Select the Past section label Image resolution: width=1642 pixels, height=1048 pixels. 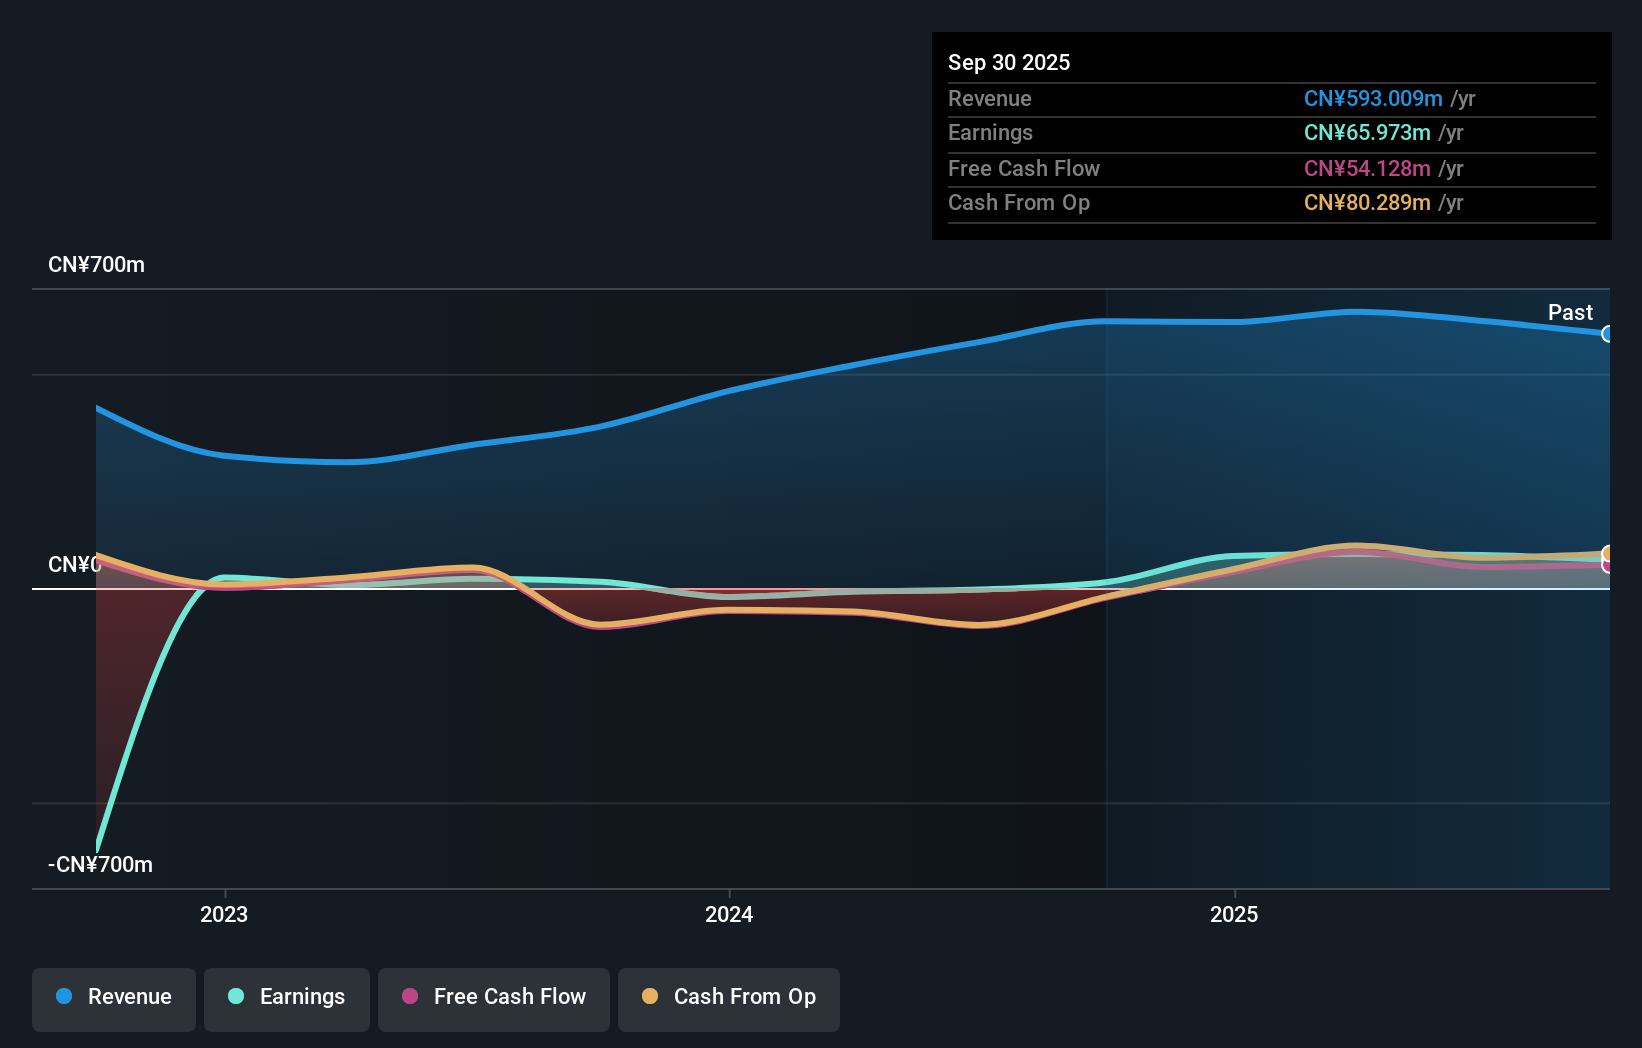point(1570,313)
